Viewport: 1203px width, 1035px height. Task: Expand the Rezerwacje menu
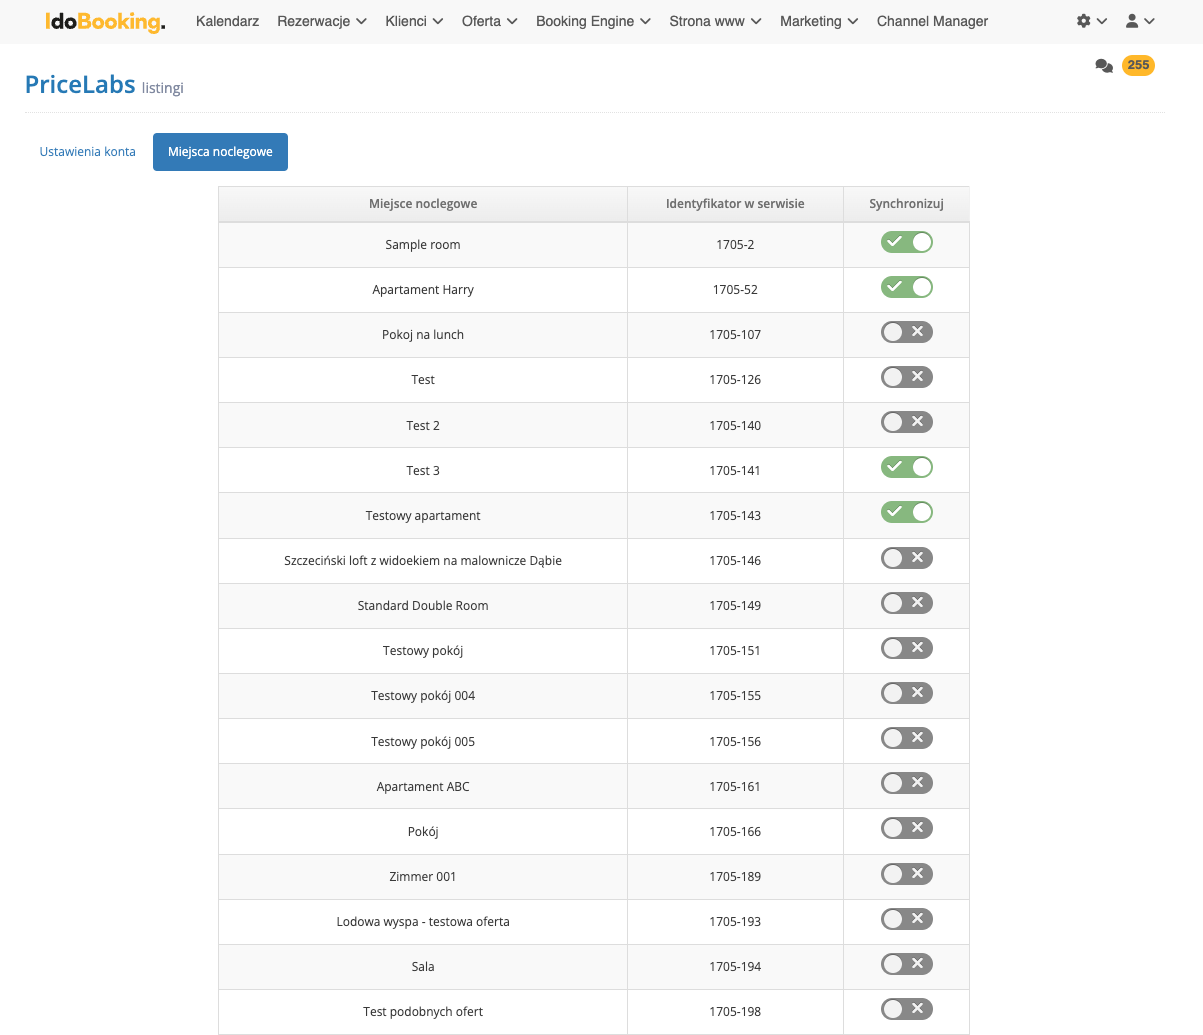322,21
